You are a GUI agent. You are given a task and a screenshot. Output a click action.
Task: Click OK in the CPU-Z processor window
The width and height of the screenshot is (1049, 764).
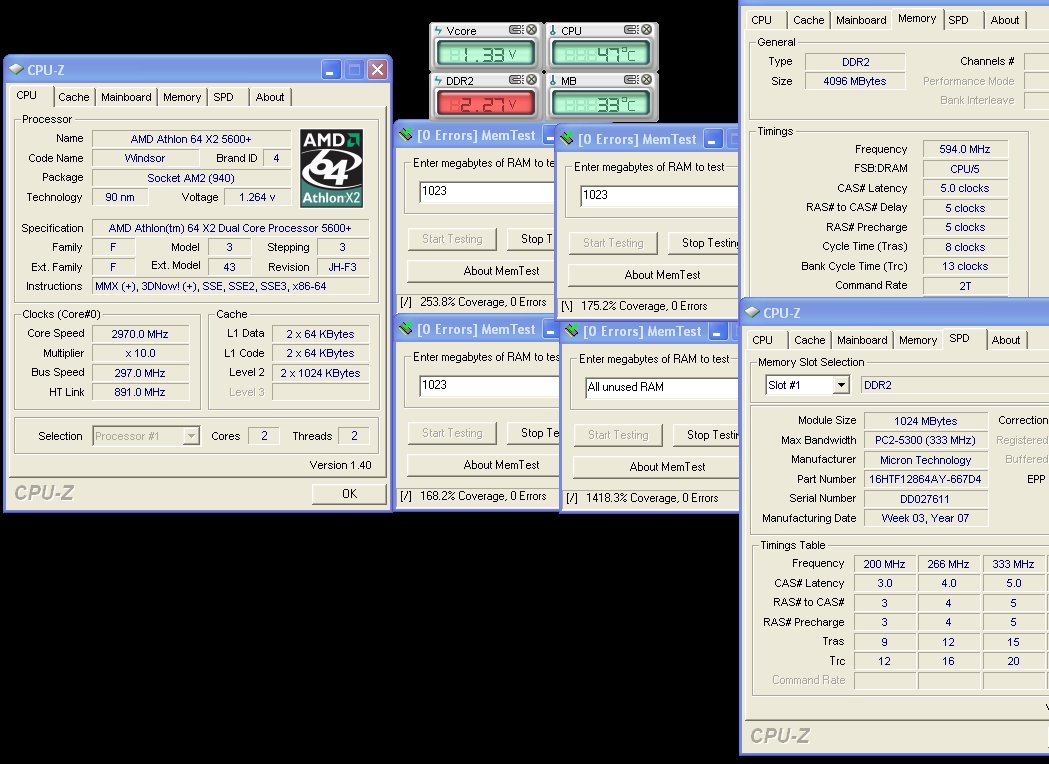349,494
